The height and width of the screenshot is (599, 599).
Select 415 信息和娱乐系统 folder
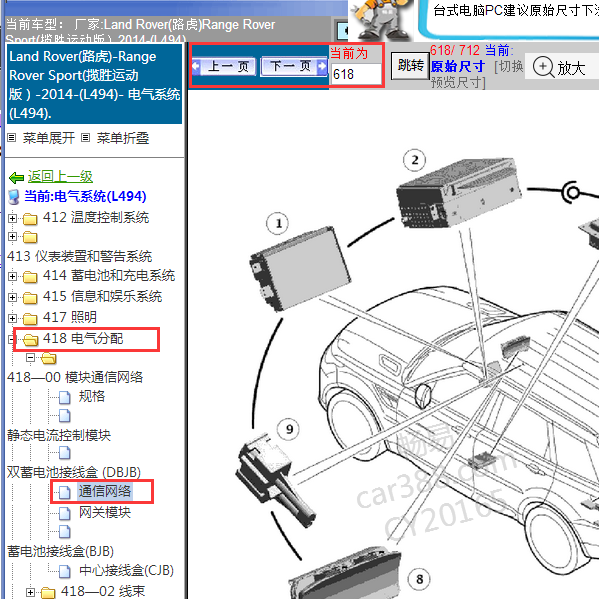tap(102, 296)
